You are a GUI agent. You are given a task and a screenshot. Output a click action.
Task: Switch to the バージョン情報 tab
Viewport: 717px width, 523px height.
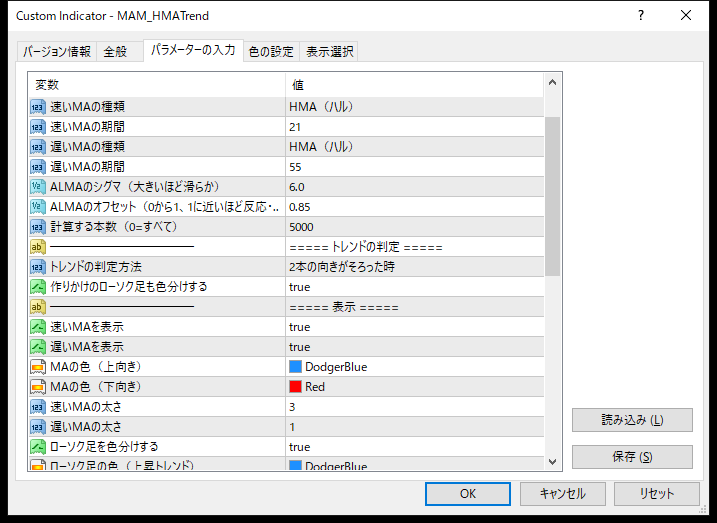point(57,52)
